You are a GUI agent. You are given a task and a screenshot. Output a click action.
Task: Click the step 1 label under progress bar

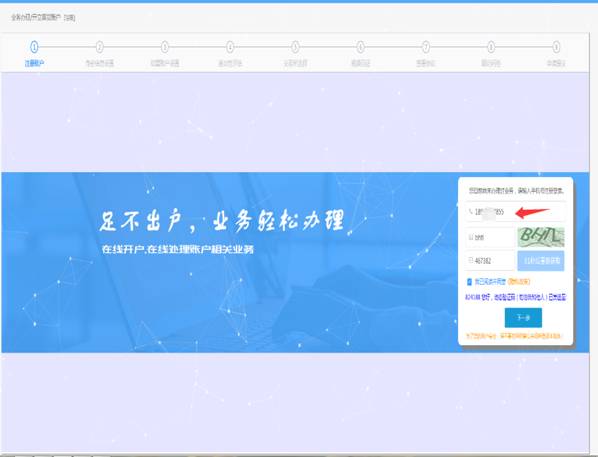pyautogui.click(x=34, y=63)
